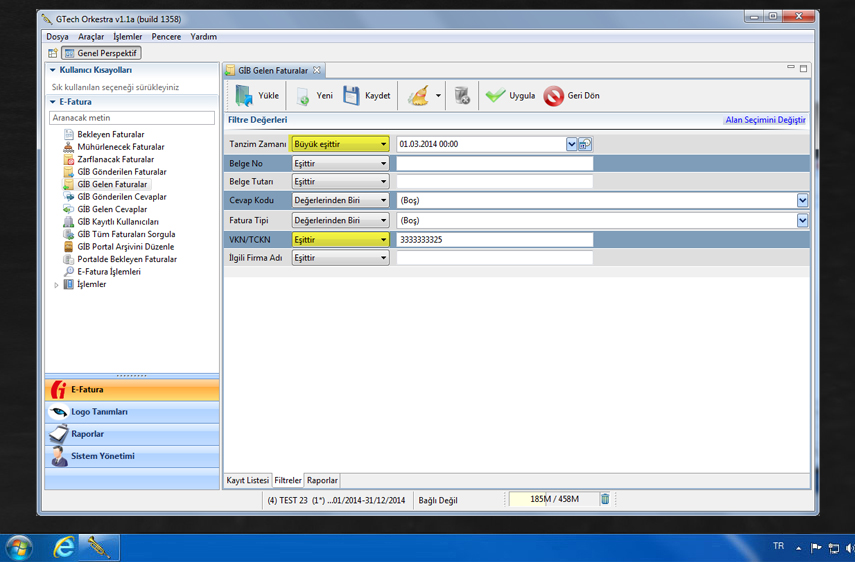Viewport: 855px width, 562px height.
Task: Open VKN/TCKN operator dropdown
Action: pyautogui.click(x=340, y=239)
